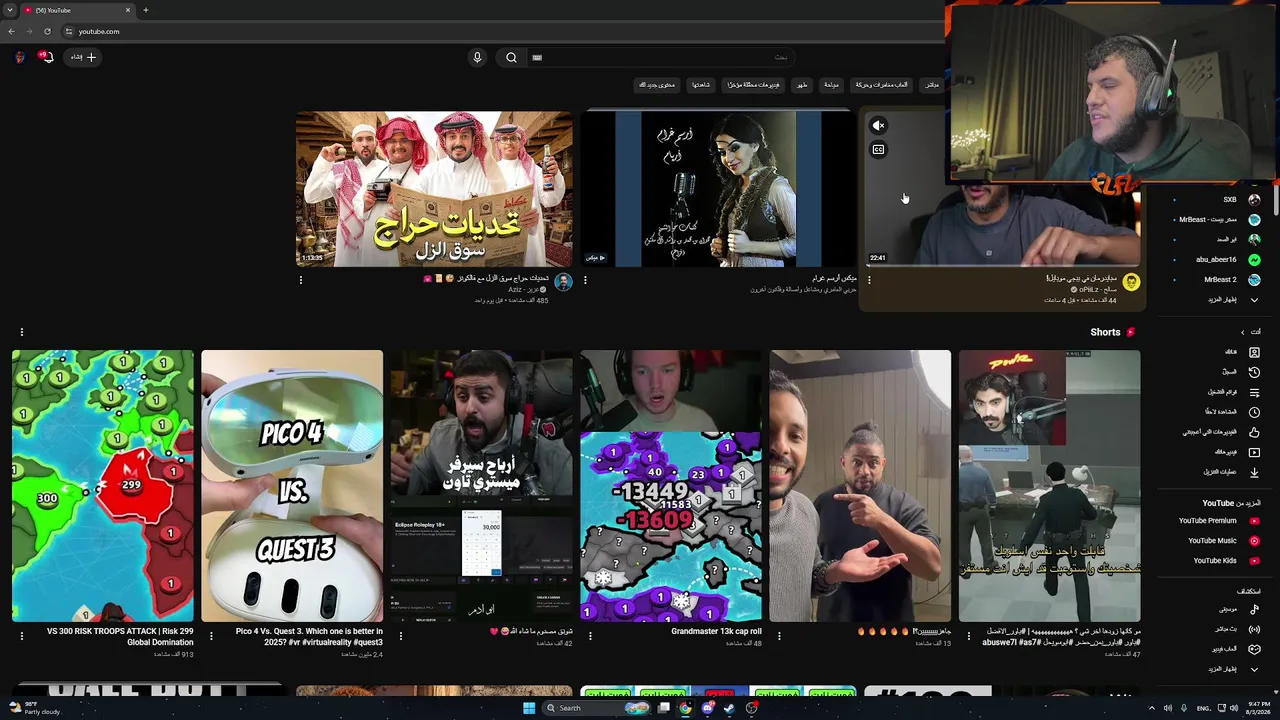The image size is (1280, 720).
Task: Open the Windows Start menu
Action: (x=529, y=708)
